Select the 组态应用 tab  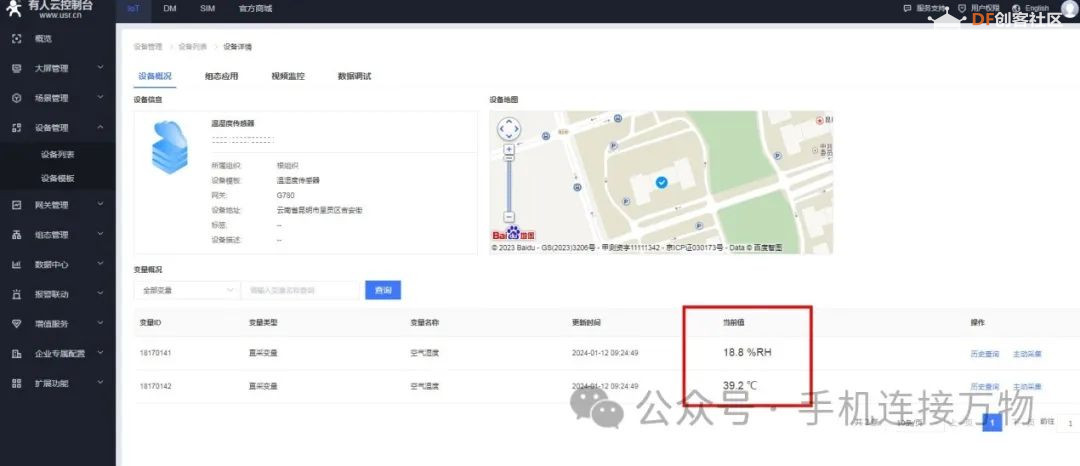coord(221,76)
